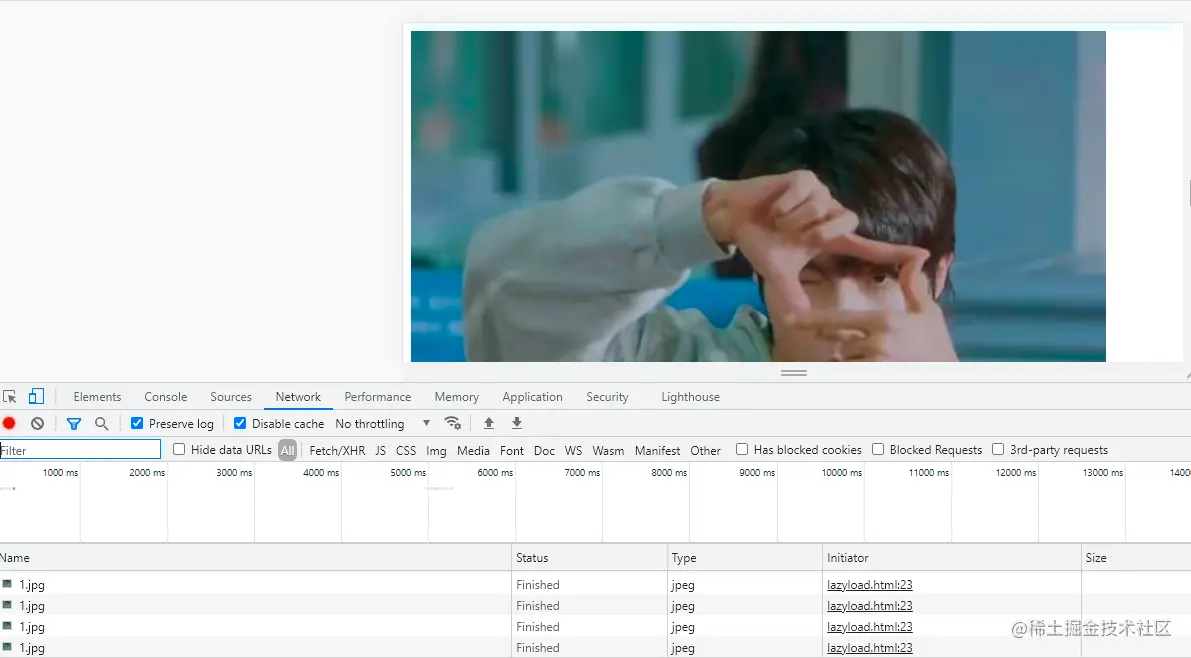Open the Memory tab

456,397
